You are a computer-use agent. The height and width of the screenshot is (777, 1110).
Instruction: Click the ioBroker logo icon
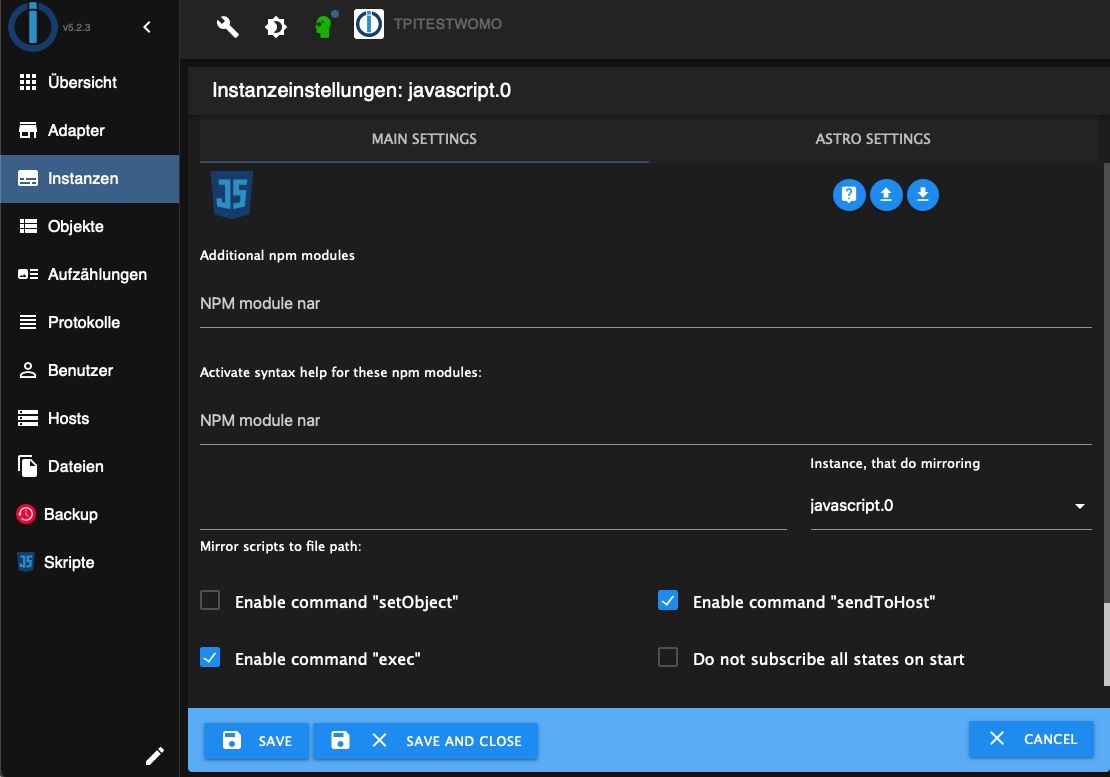pos(32,27)
